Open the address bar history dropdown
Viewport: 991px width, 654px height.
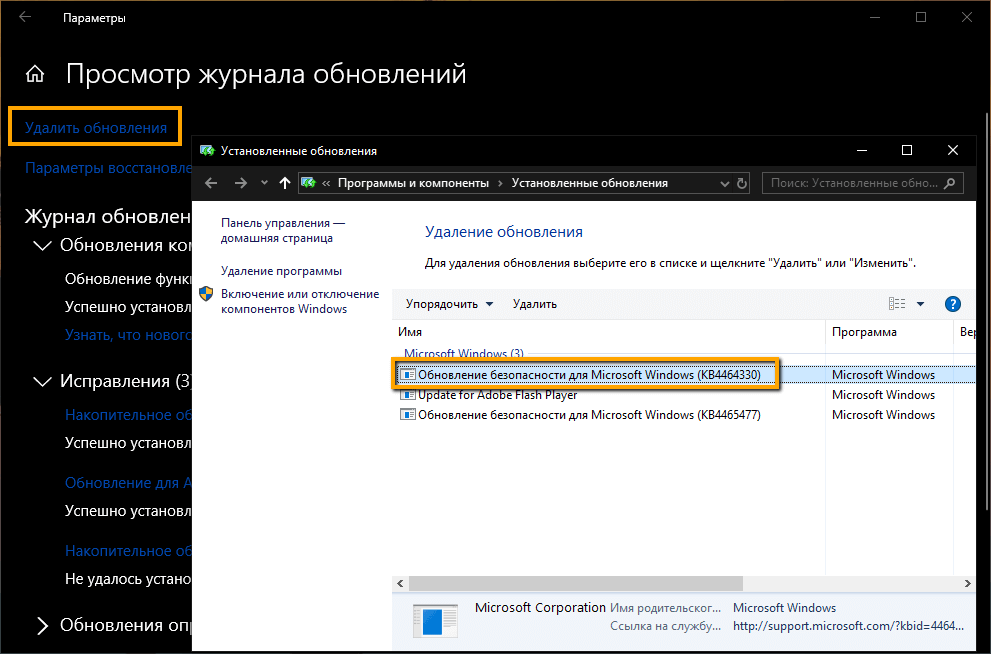[725, 184]
